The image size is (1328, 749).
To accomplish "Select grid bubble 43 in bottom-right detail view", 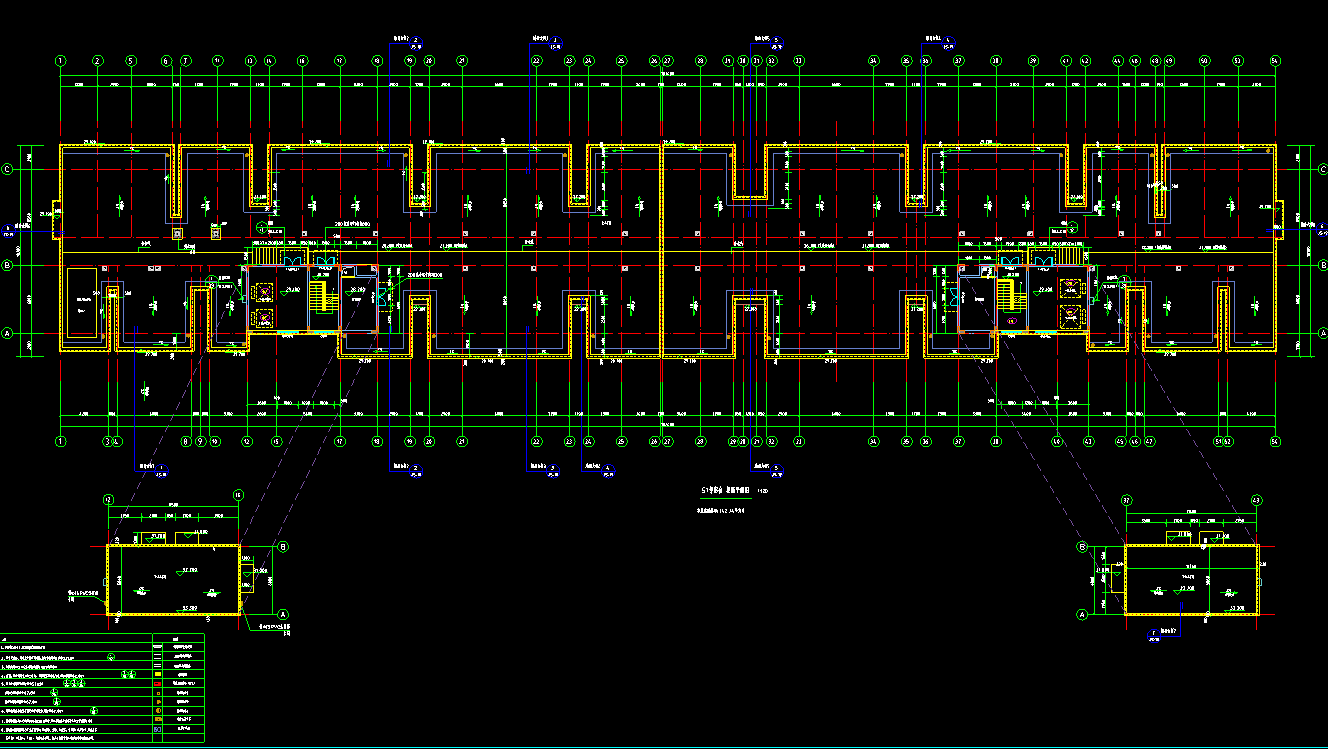I will point(1257,499).
